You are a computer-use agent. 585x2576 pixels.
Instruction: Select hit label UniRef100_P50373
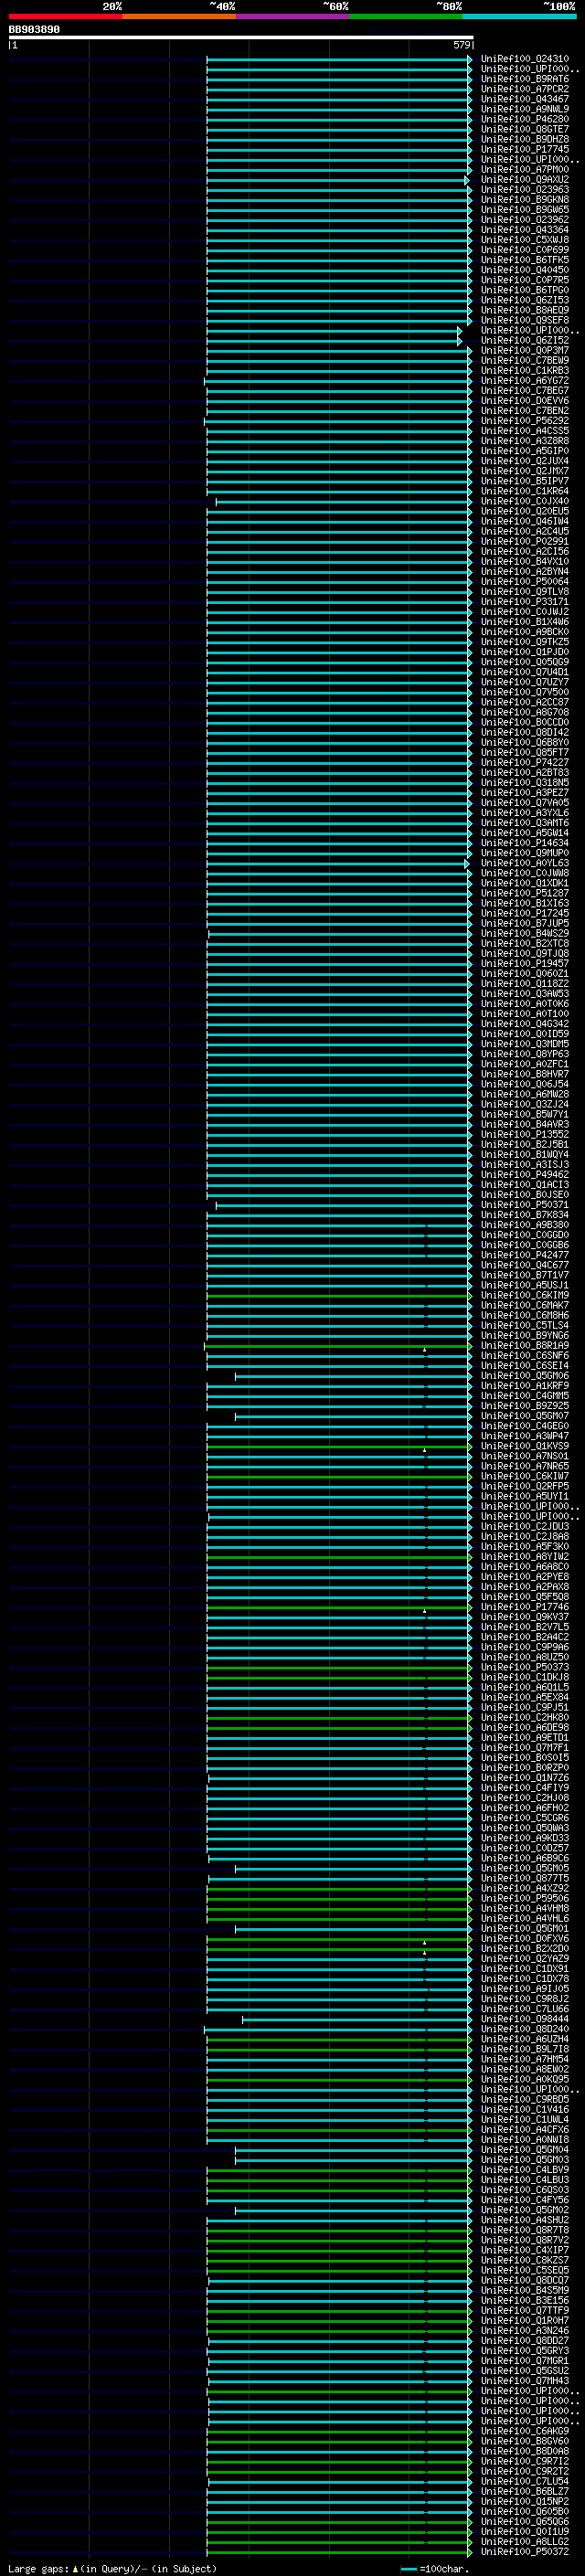pos(524,1667)
